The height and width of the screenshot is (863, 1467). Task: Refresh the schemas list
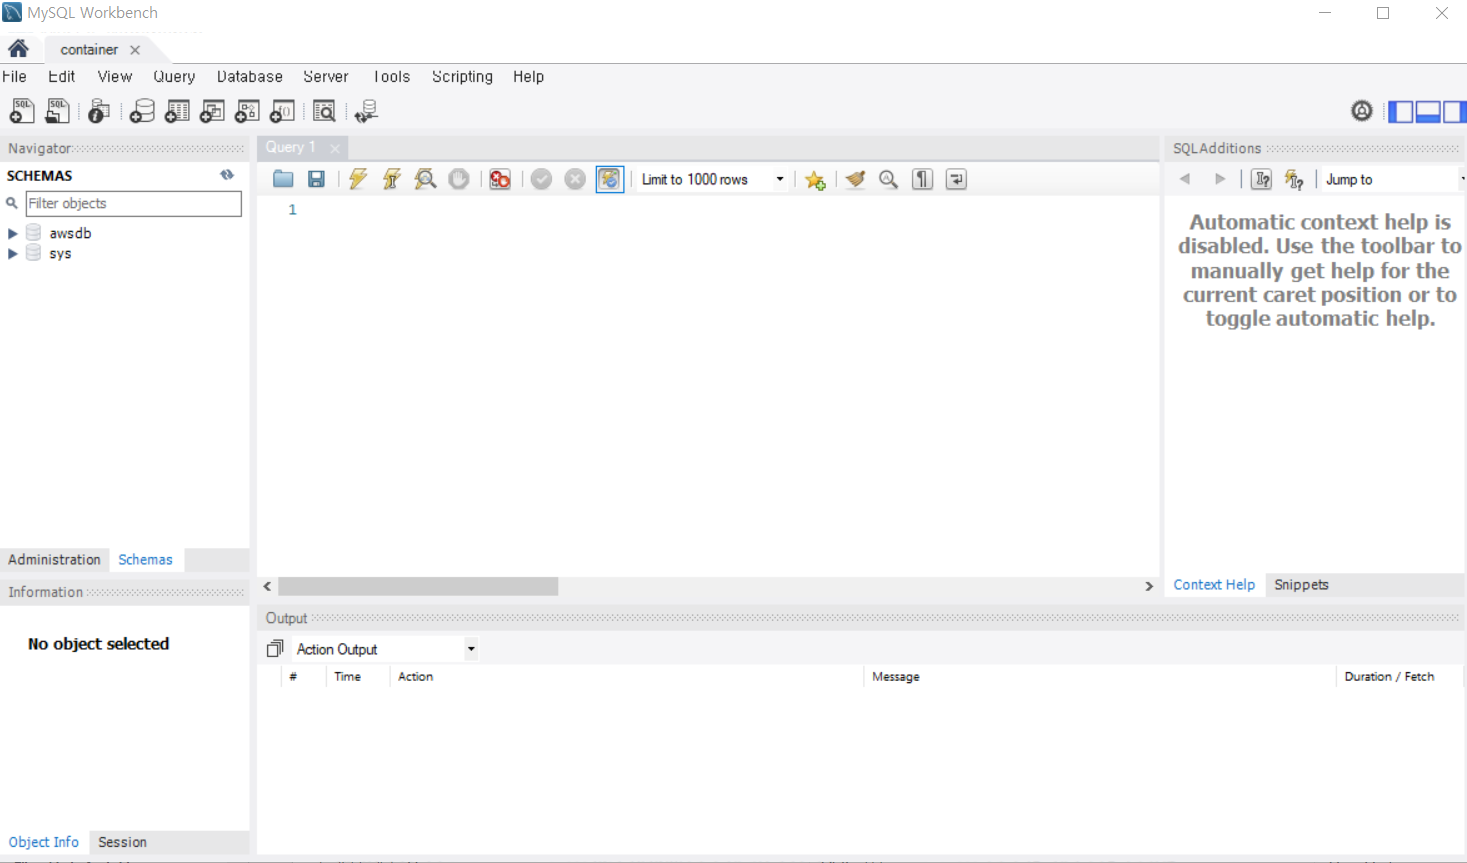[x=227, y=175]
